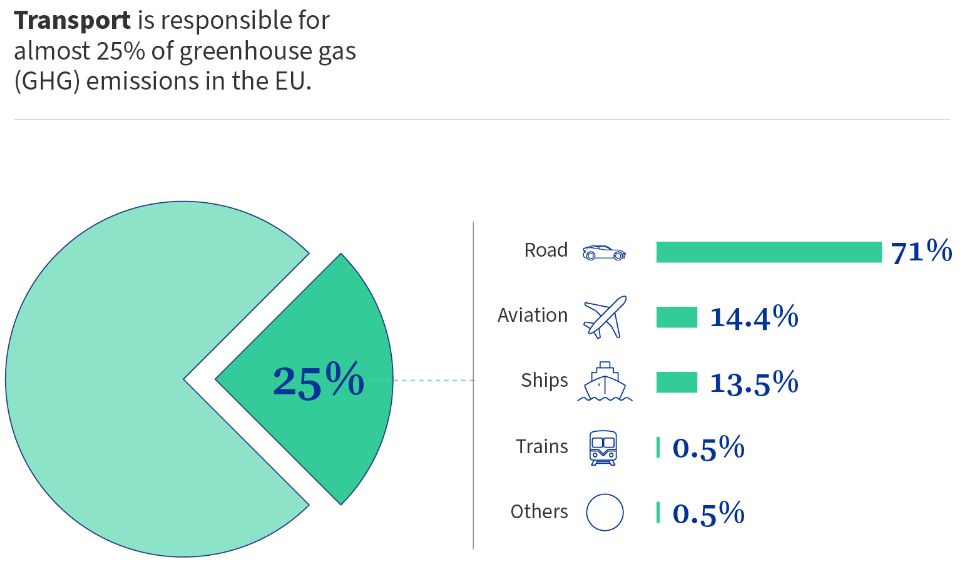Click the green Road 71% bar
The width and height of the screenshot is (965, 565).
coord(769,252)
